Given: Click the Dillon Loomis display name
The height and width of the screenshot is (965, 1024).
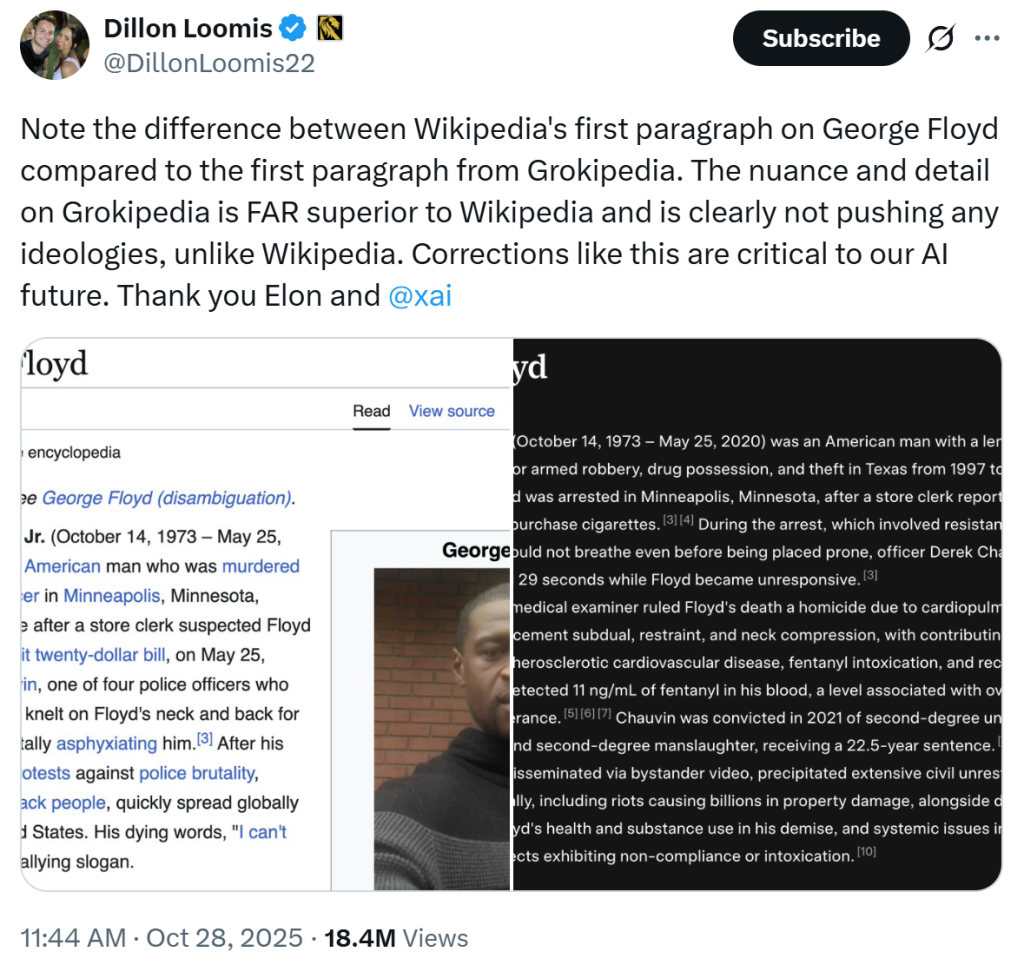Looking at the screenshot, I should (188, 30).
